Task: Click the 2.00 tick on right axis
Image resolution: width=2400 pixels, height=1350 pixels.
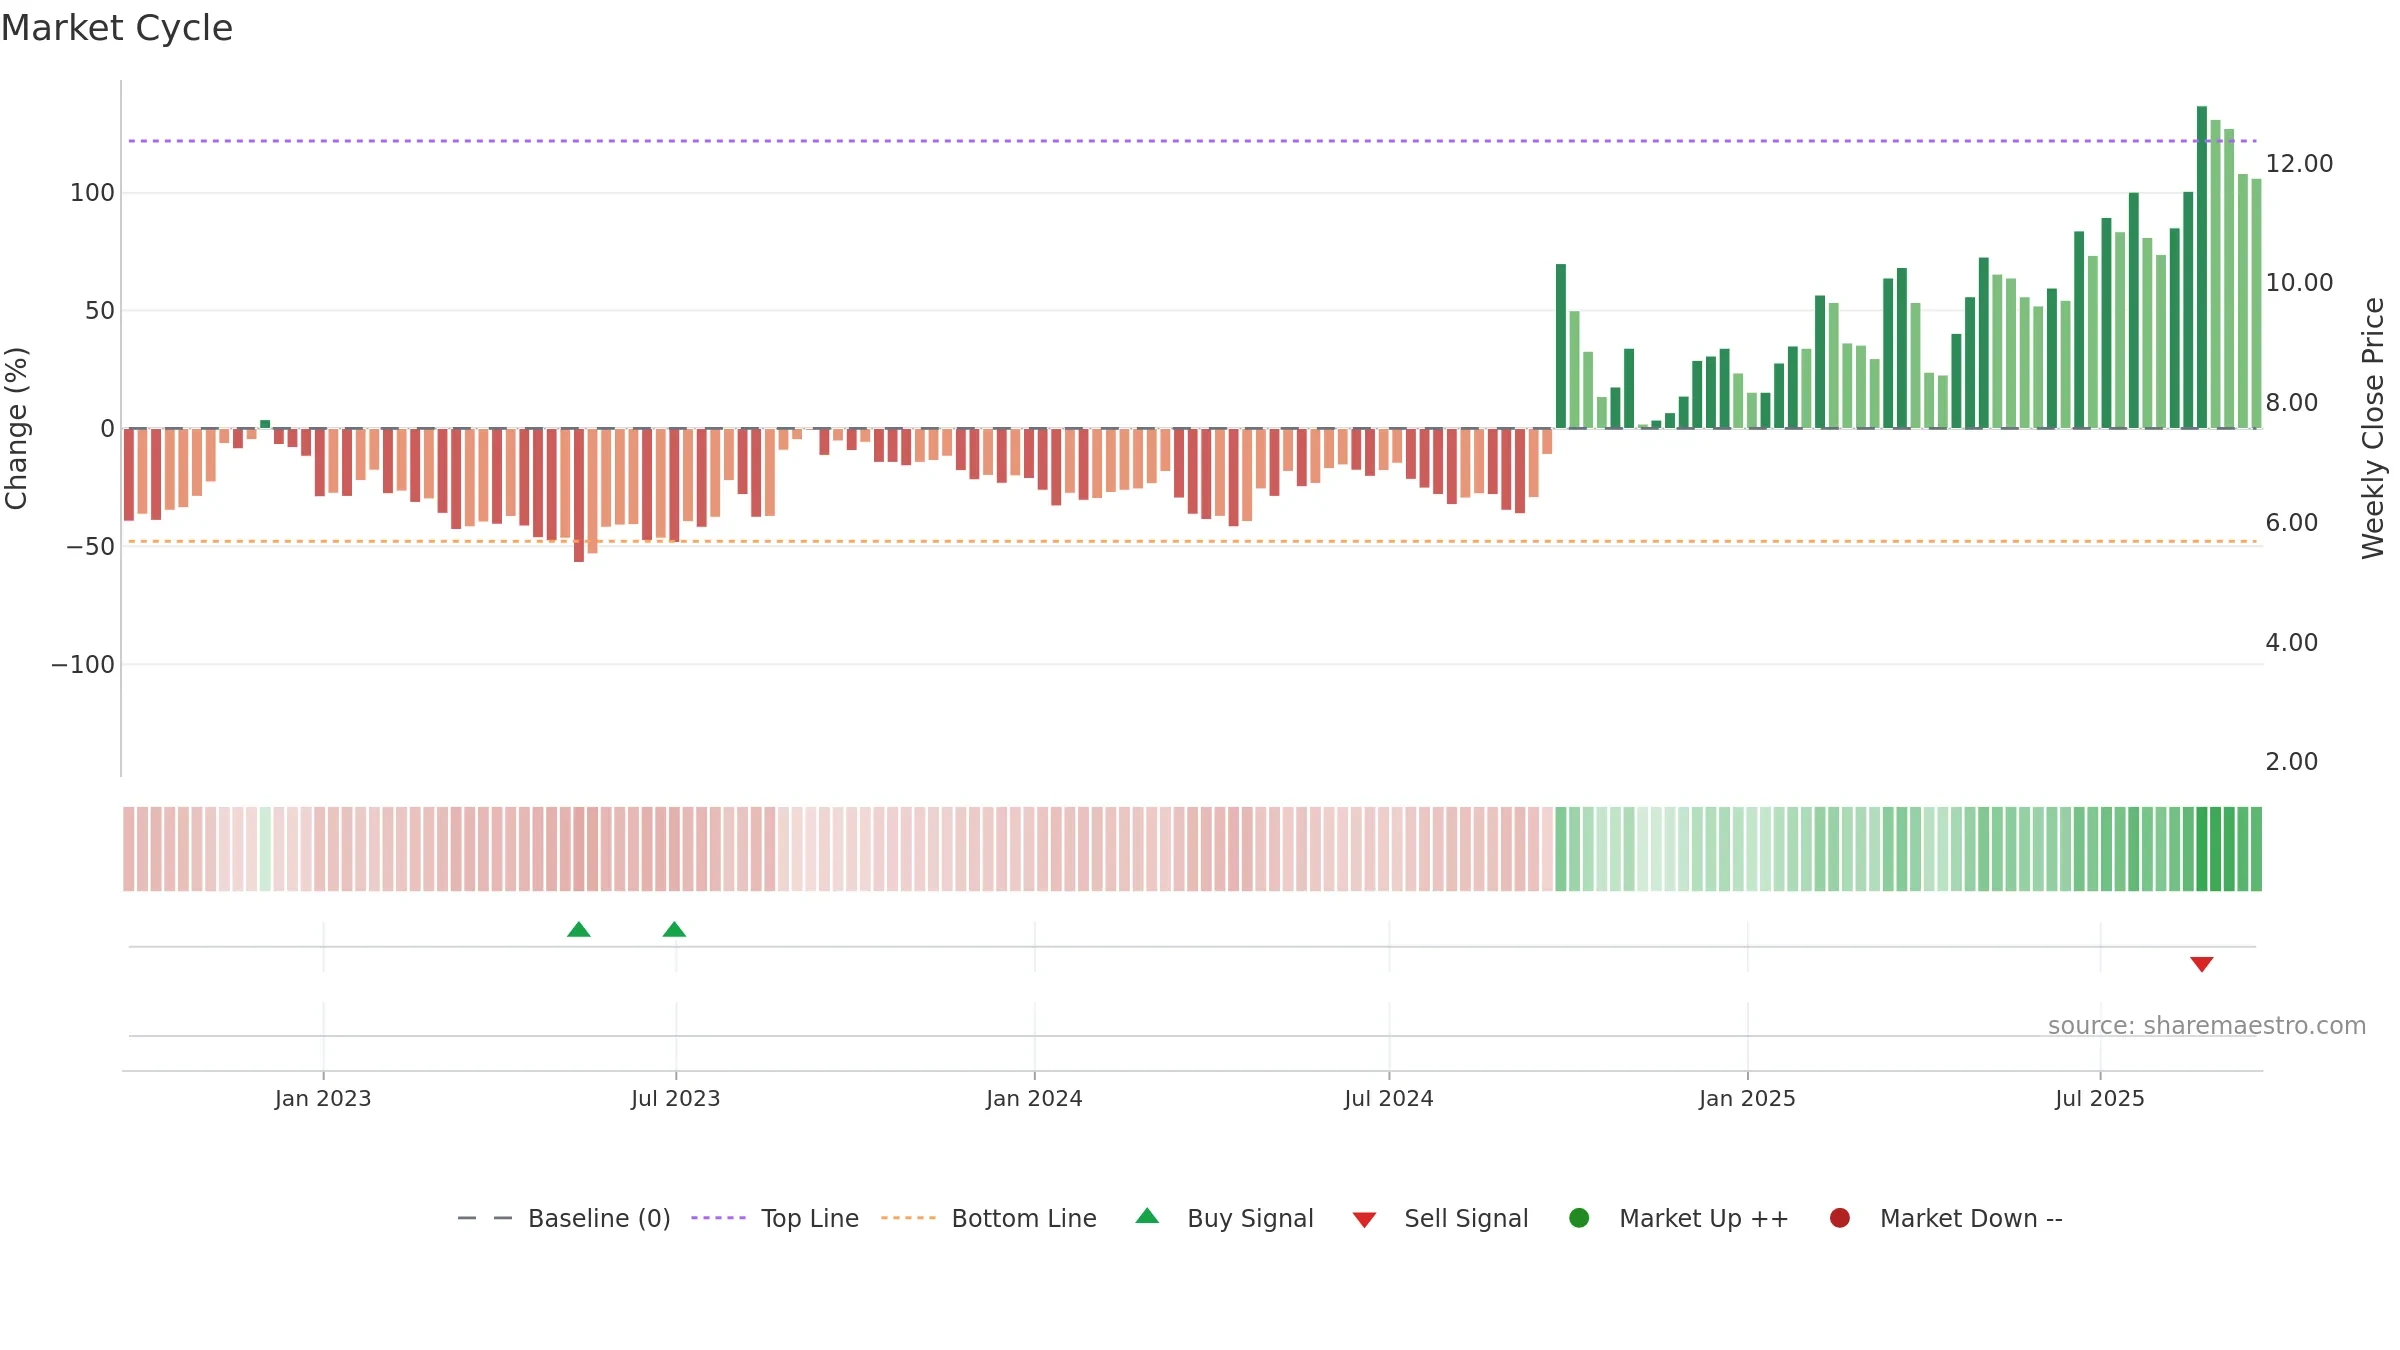Action: point(2291,762)
